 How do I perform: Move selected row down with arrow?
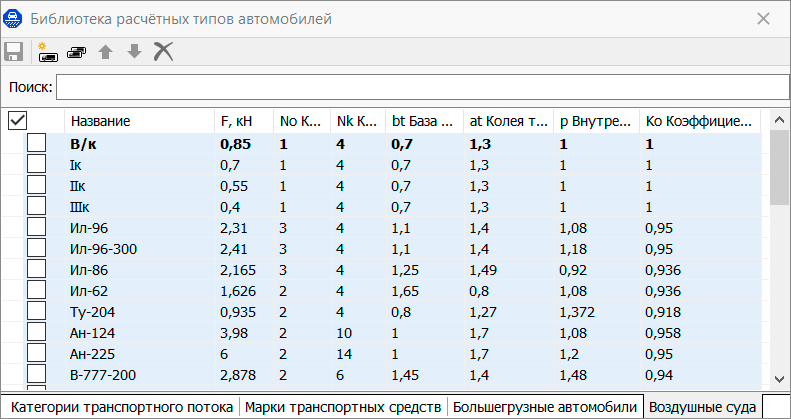coord(134,51)
